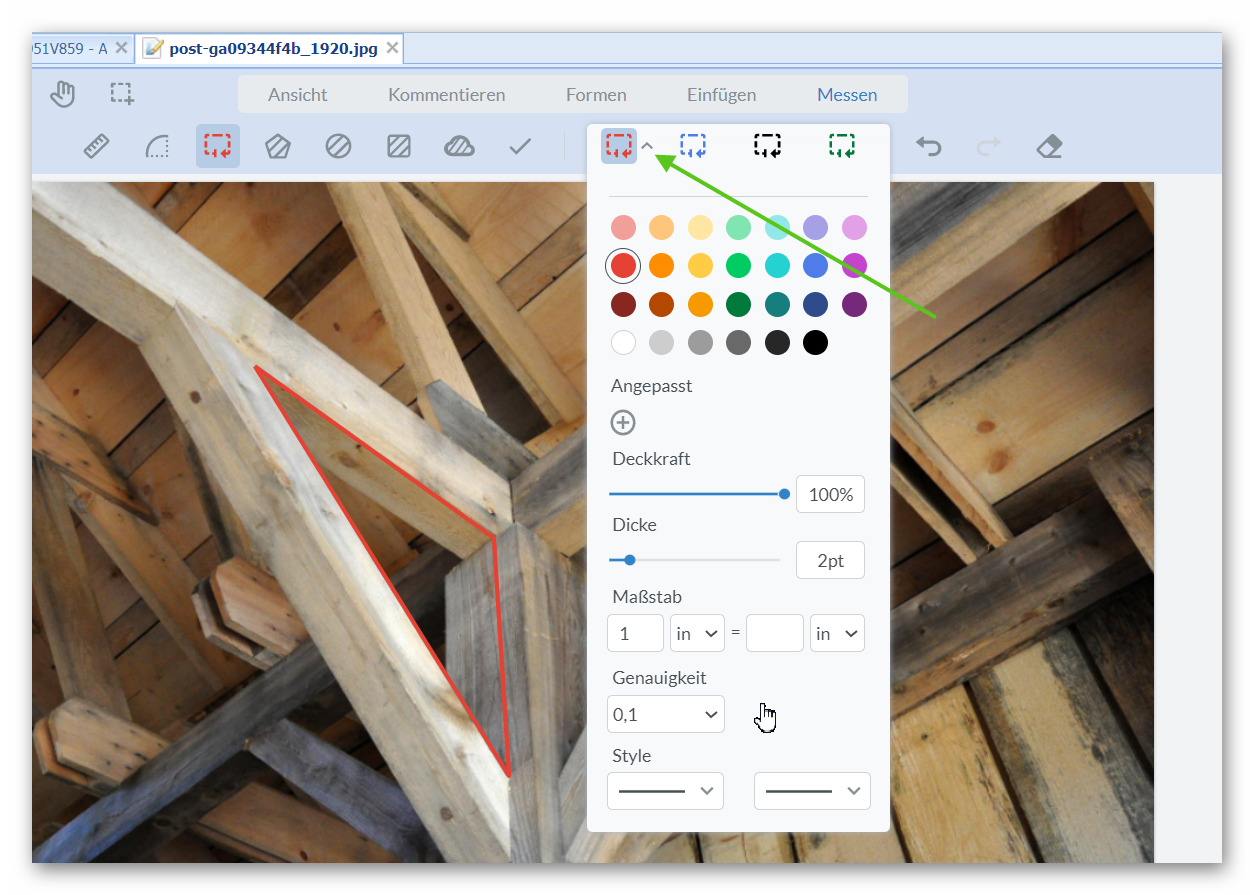
Task: Choose the polygon area measurement tool
Action: (x=277, y=147)
